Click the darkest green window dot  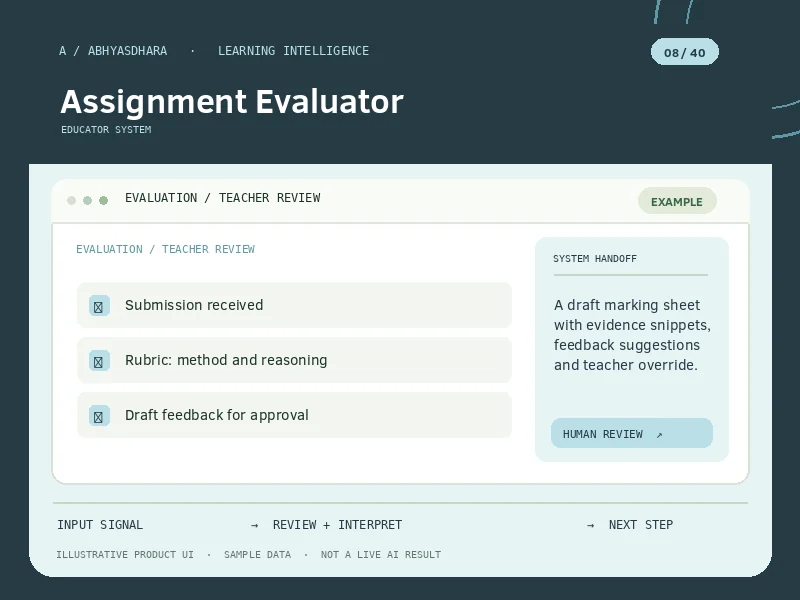click(x=104, y=200)
